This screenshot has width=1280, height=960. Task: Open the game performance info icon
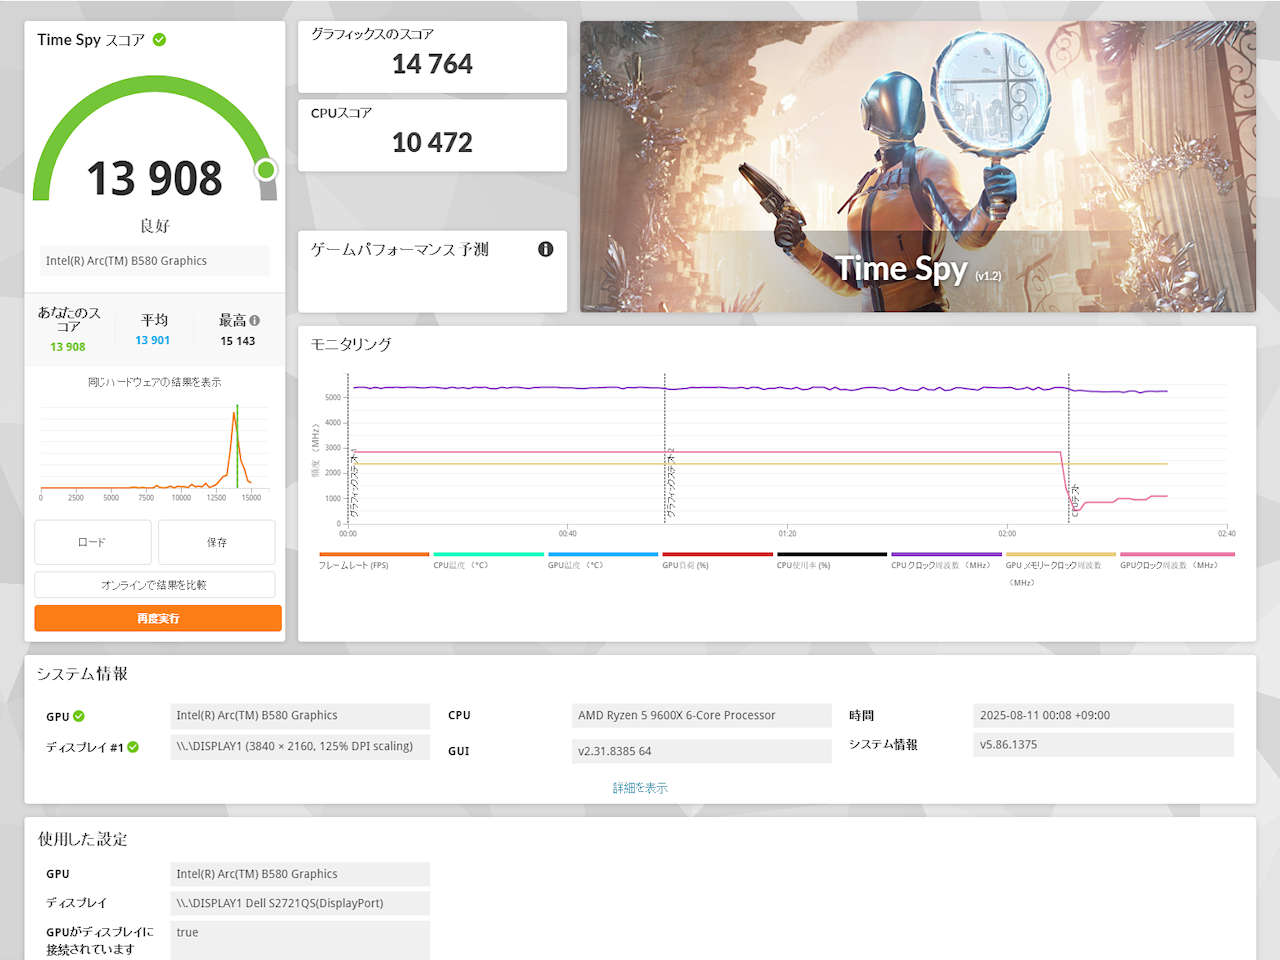[545, 249]
